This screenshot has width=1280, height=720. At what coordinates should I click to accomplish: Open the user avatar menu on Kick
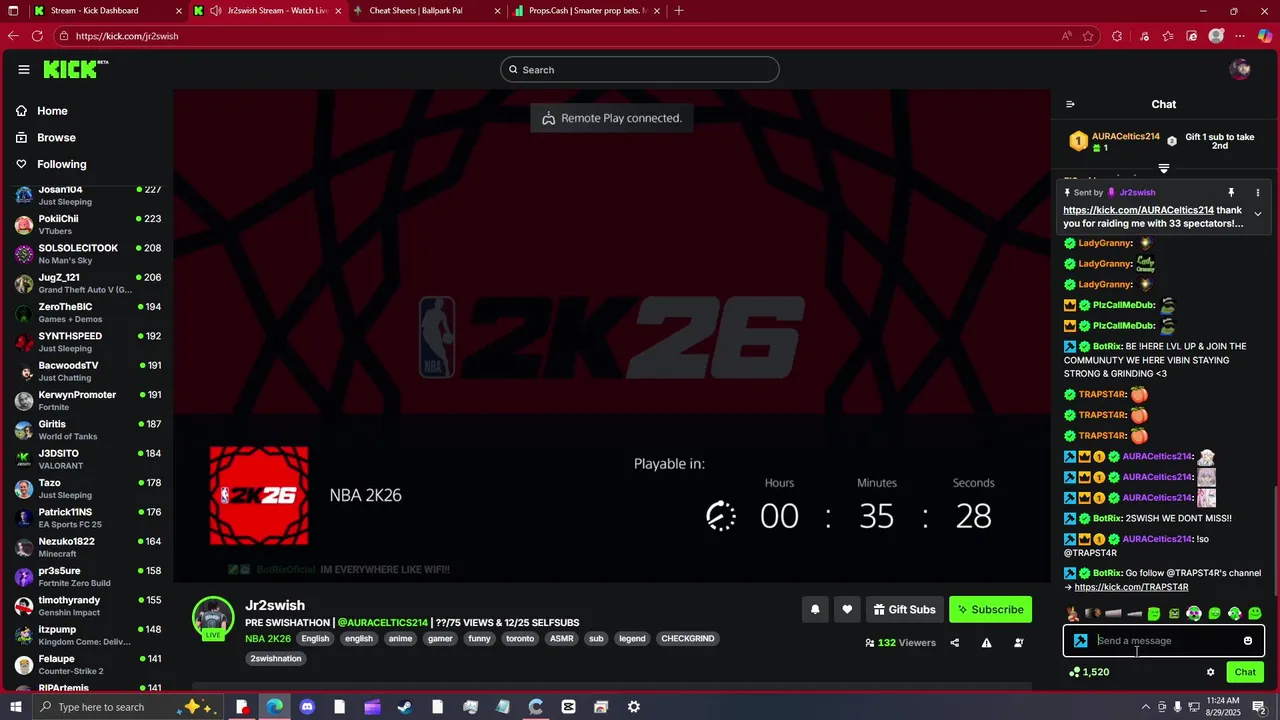1240,69
